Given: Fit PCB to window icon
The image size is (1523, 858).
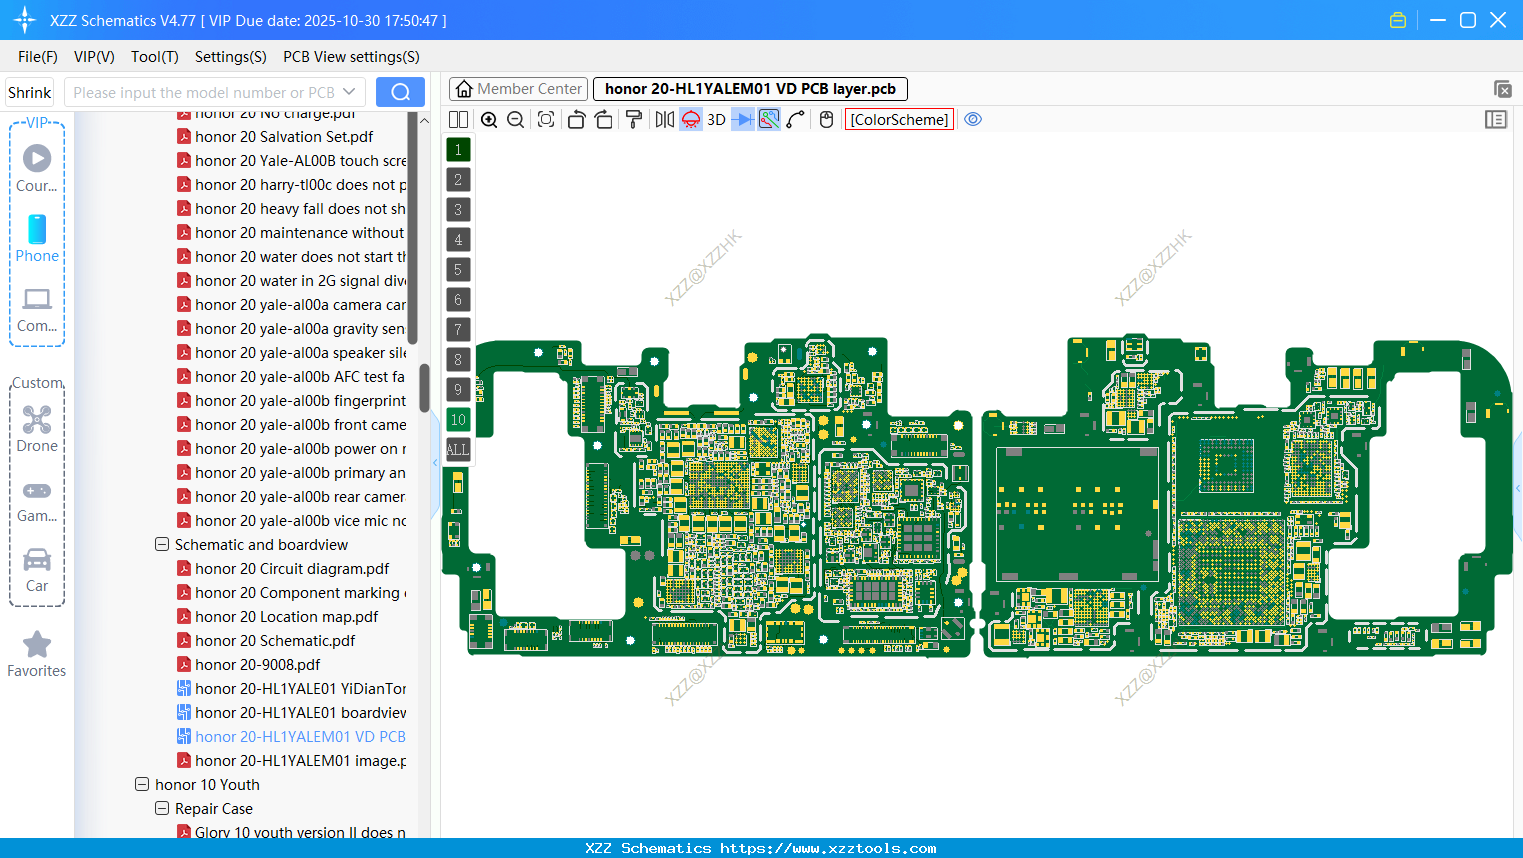Looking at the screenshot, I should point(546,120).
